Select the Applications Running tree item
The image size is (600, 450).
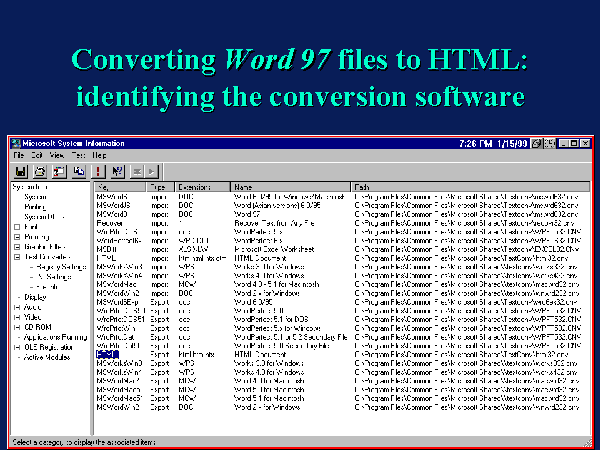55,338
